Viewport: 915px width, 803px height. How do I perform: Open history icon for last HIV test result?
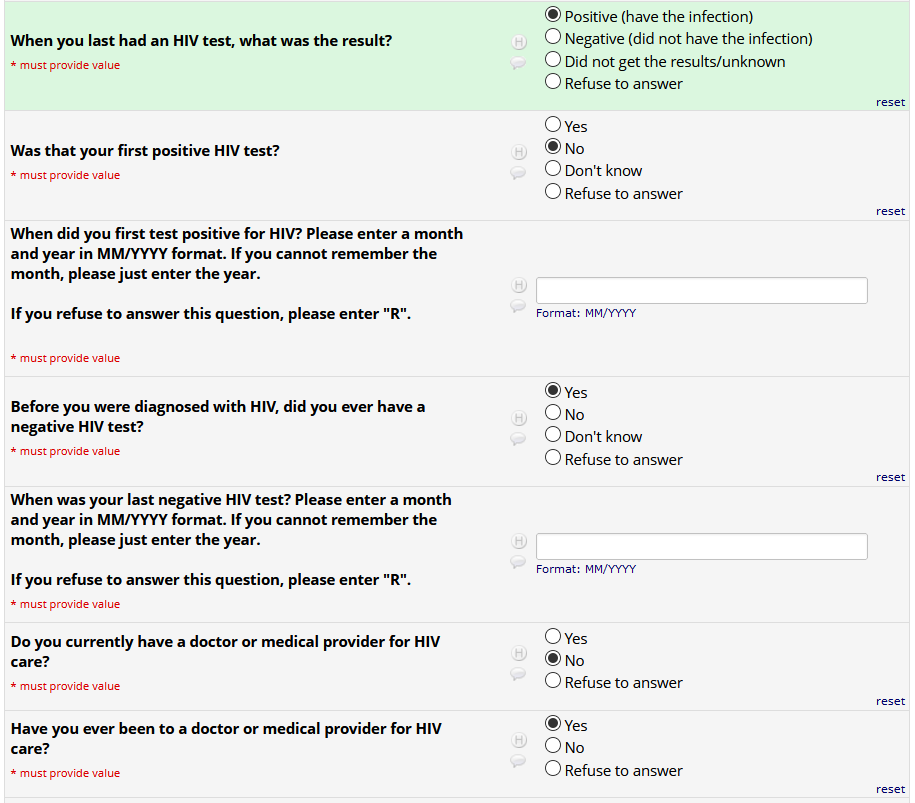[x=518, y=43]
